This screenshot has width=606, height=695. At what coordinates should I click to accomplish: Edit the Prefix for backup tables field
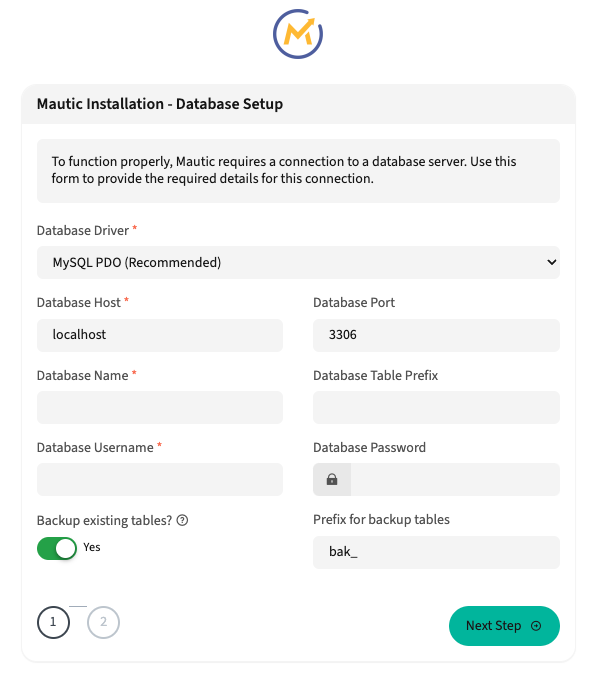coord(436,552)
